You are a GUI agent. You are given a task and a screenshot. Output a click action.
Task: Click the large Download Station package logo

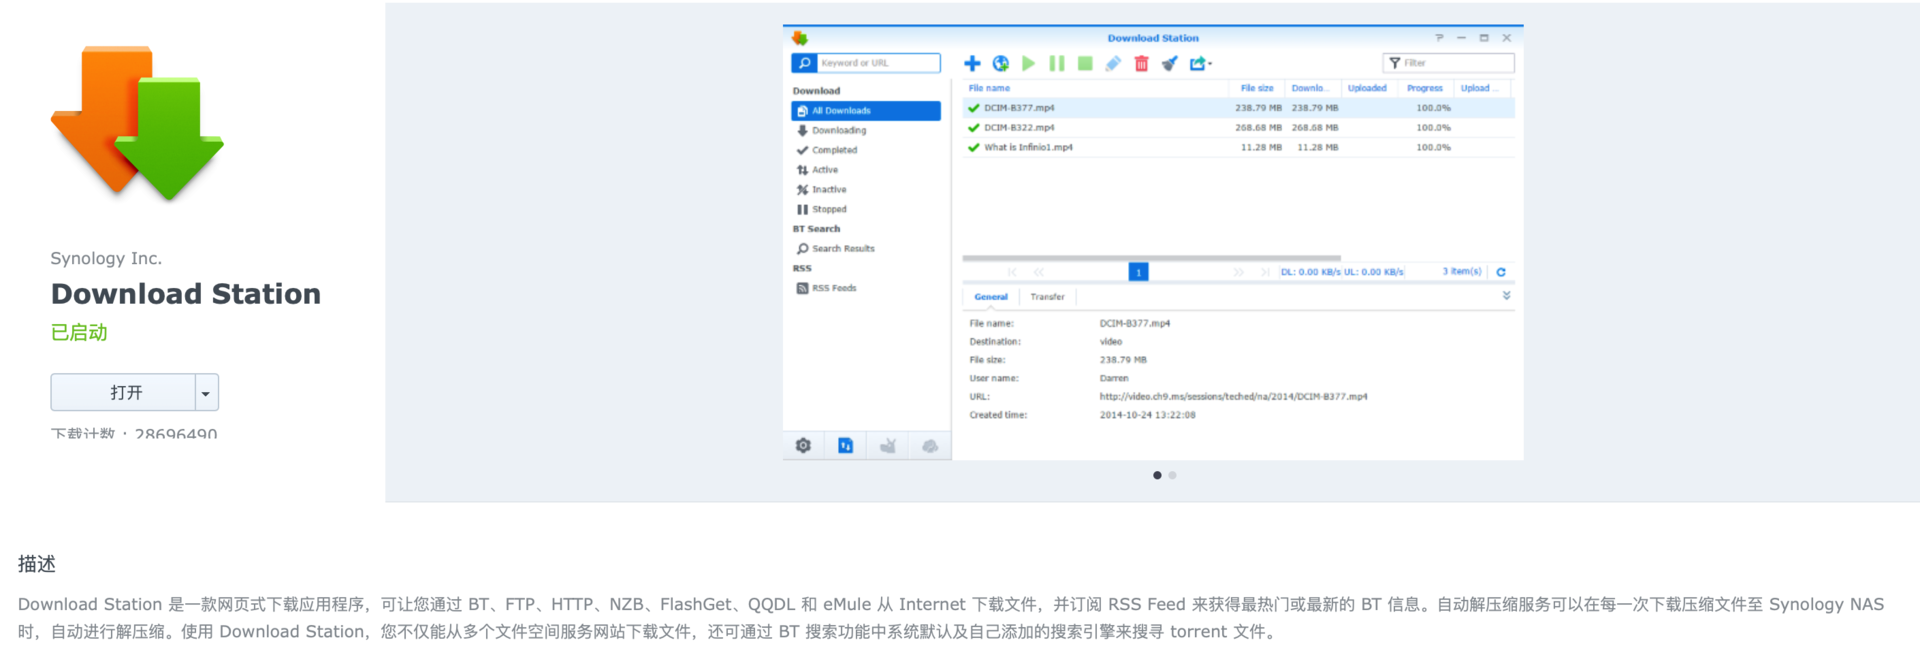pyautogui.click(x=137, y=123)
